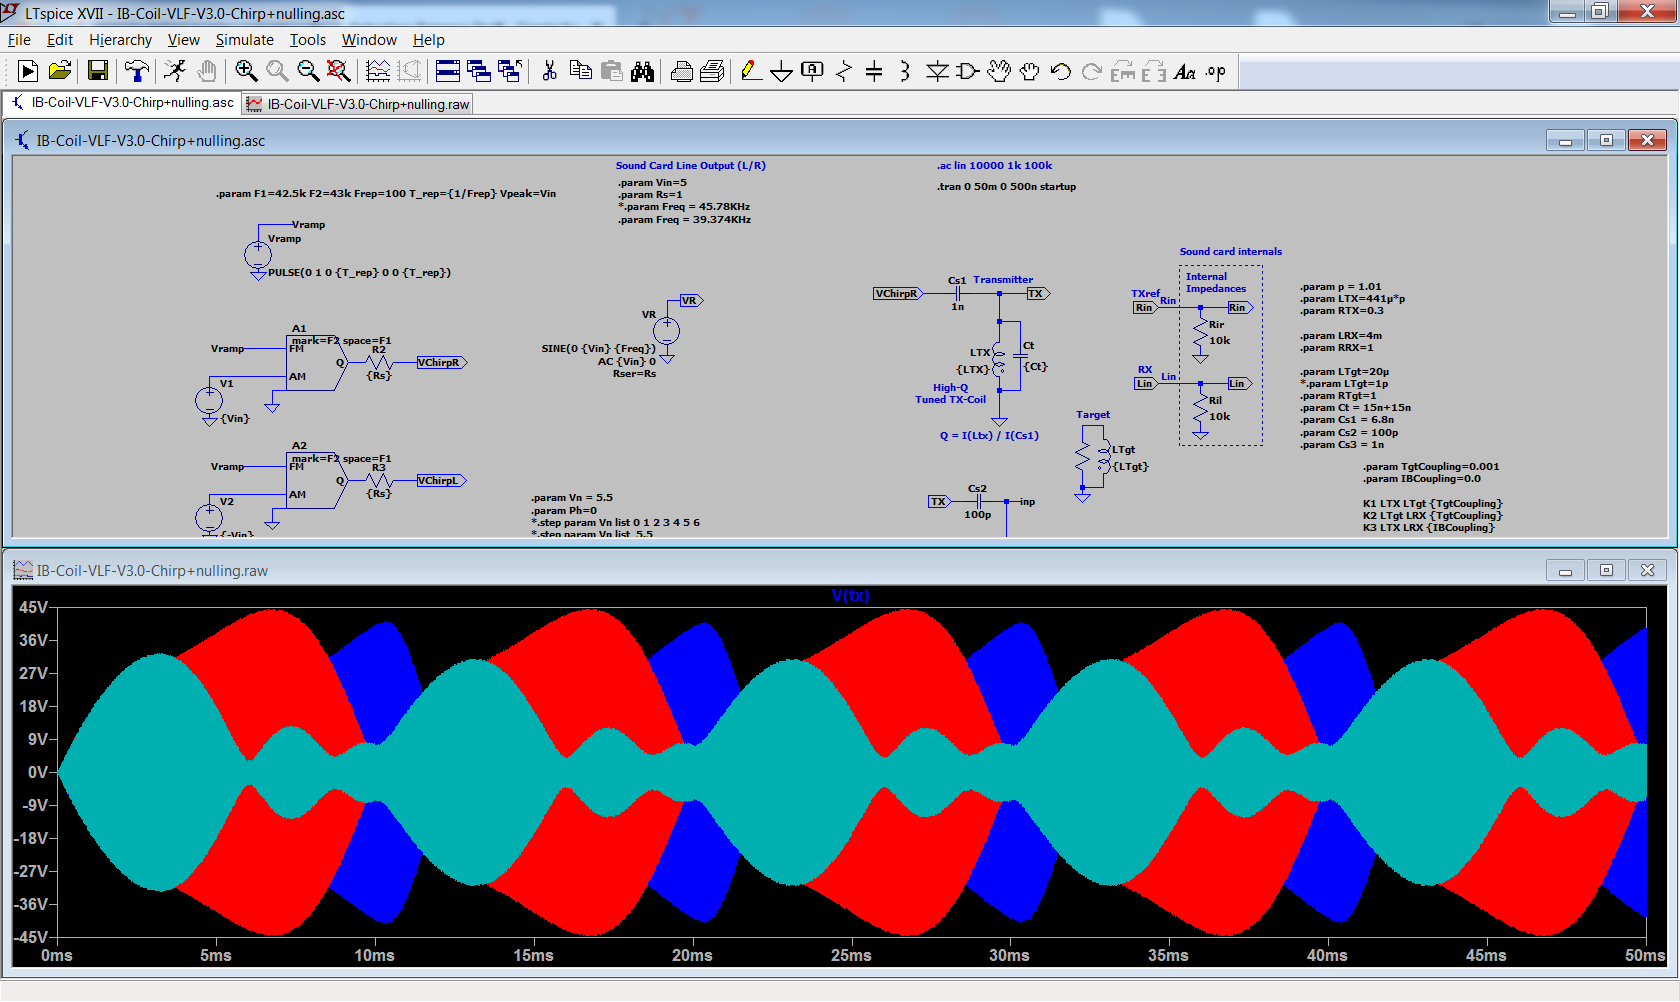Maximize the schematic .asc child window
The height and width of the screenshot is (1002, 1680).
[x=1606, y=140]
